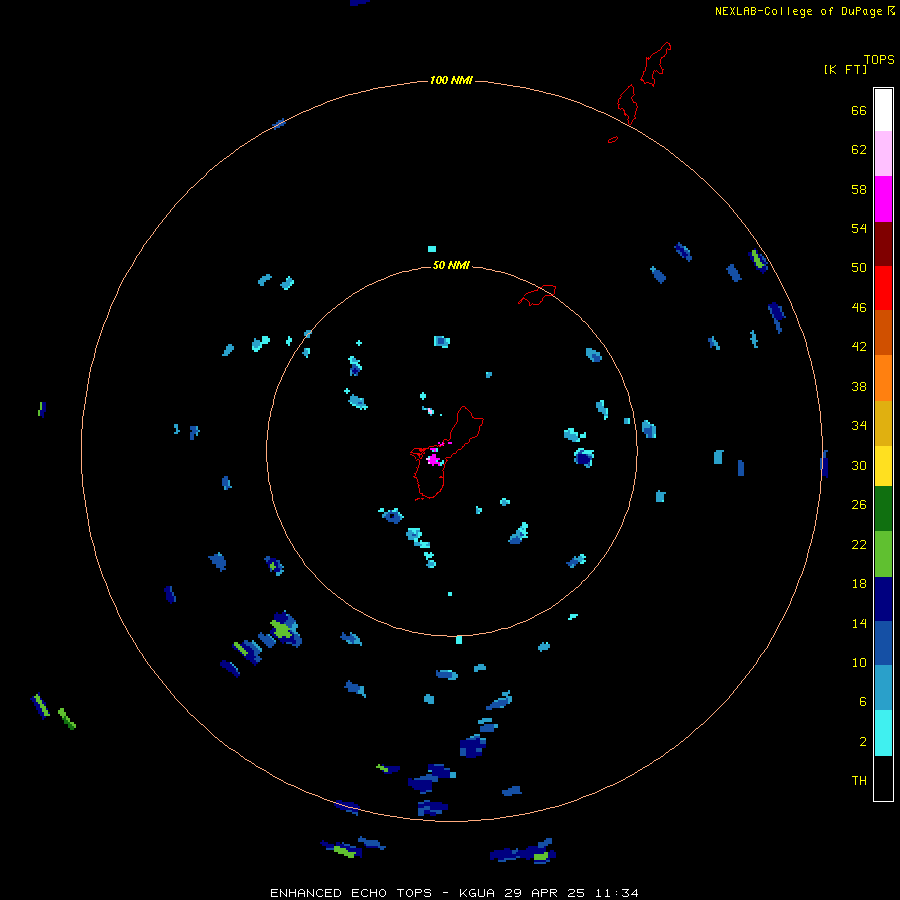Select the light blue legend band
900x900 pixels.
883,687
